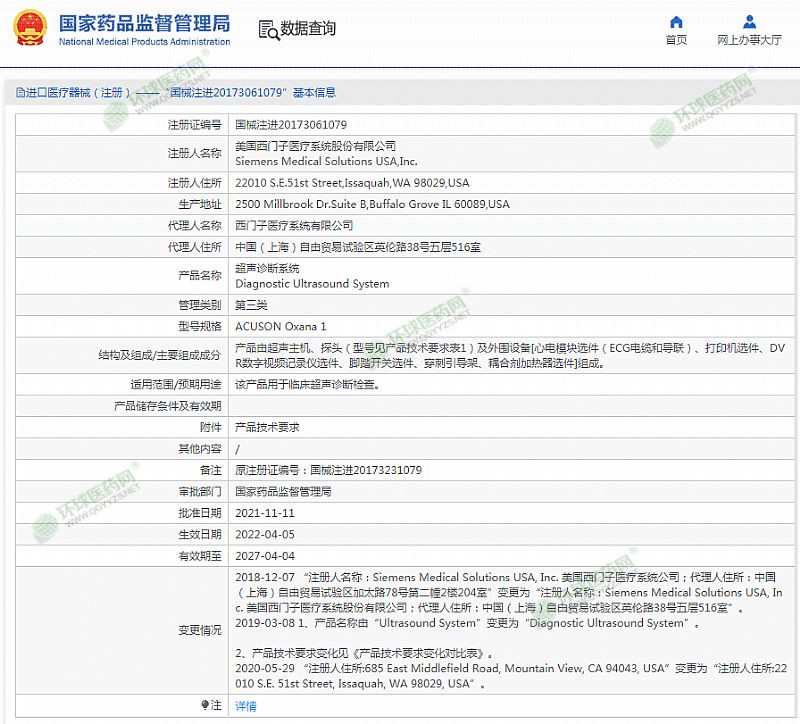Screen dimensions: 800x724
Task: Click the ACUSON Oxana 1 model value
Action: pos(280,326)
